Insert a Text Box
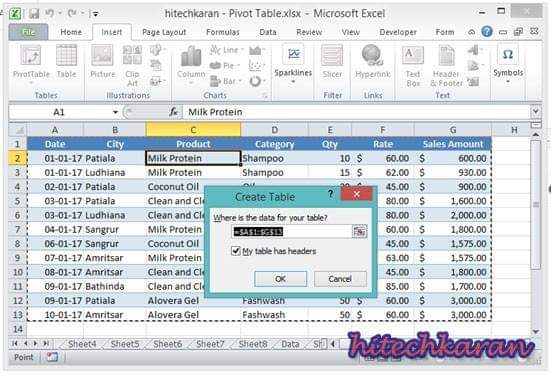Screen dimensions: 551x375 coord(413,66)
